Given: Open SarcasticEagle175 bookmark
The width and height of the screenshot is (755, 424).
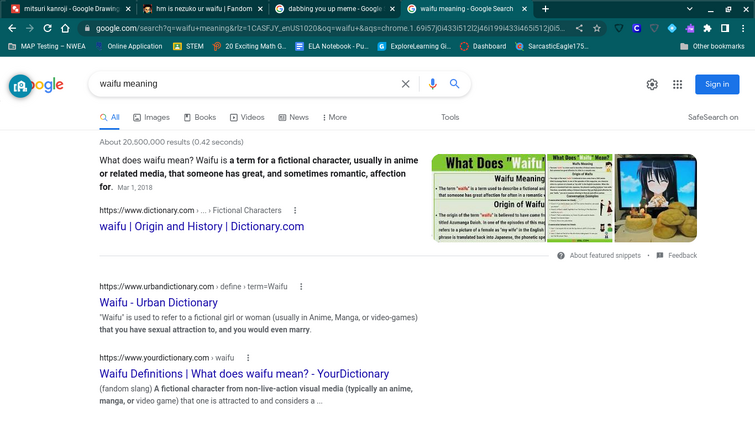Looking at the screenshot, I should [552, 46].
